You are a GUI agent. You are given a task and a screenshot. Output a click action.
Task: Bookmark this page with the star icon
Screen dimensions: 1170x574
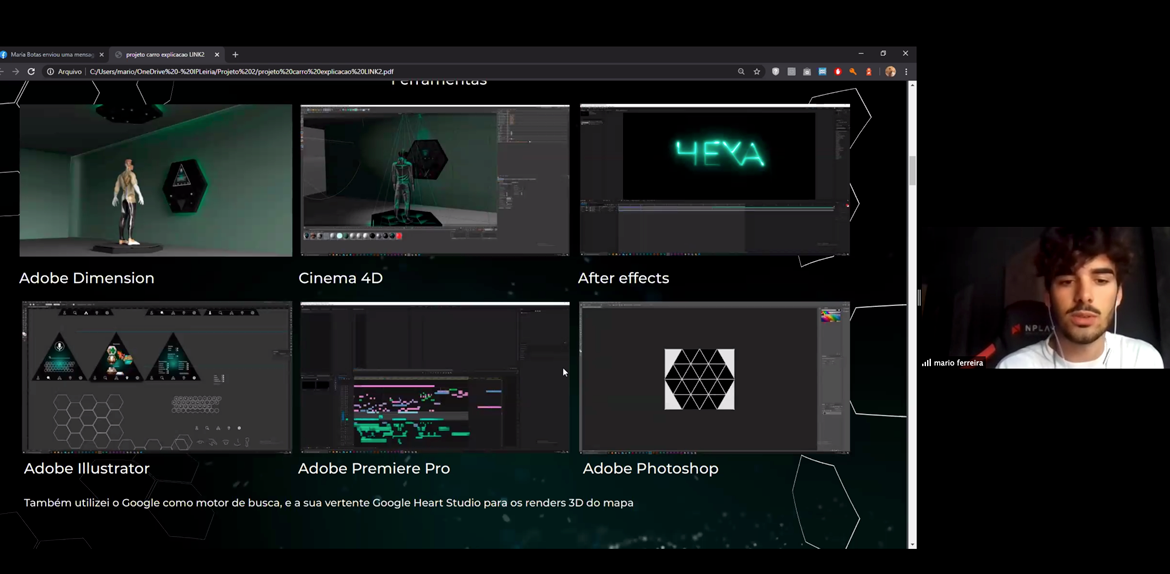(x=757, y=72)
